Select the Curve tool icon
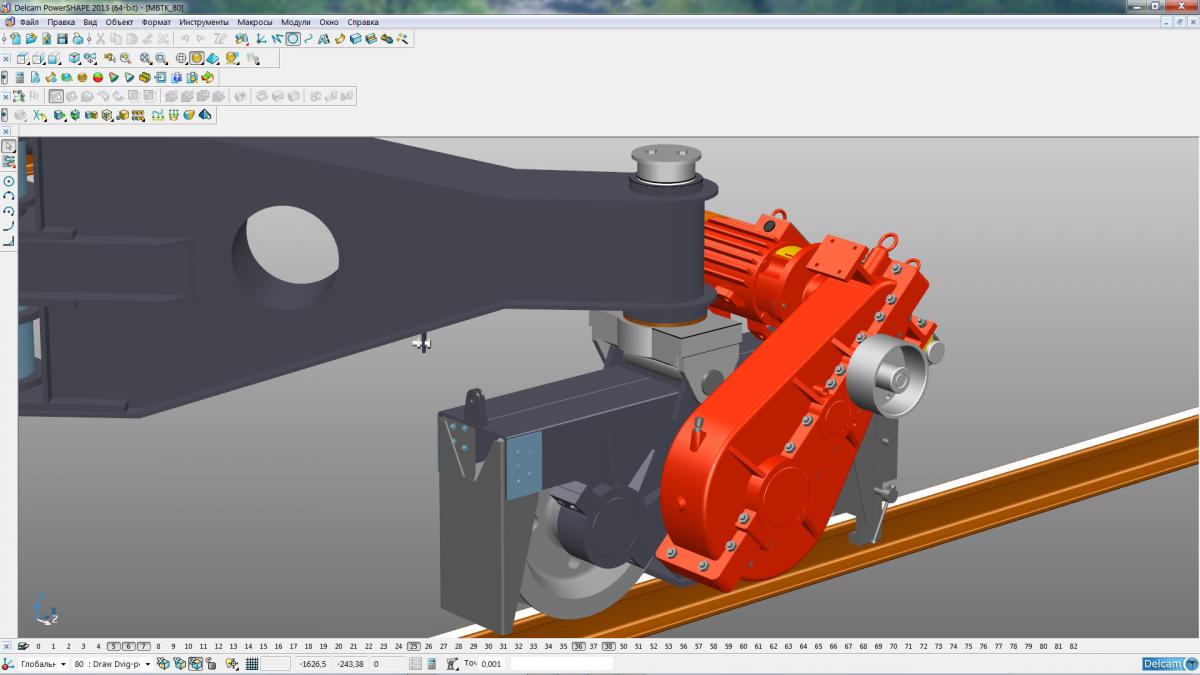Image resolution: width=1200 pixels, height=675 pixels. [x=308, y=39]
